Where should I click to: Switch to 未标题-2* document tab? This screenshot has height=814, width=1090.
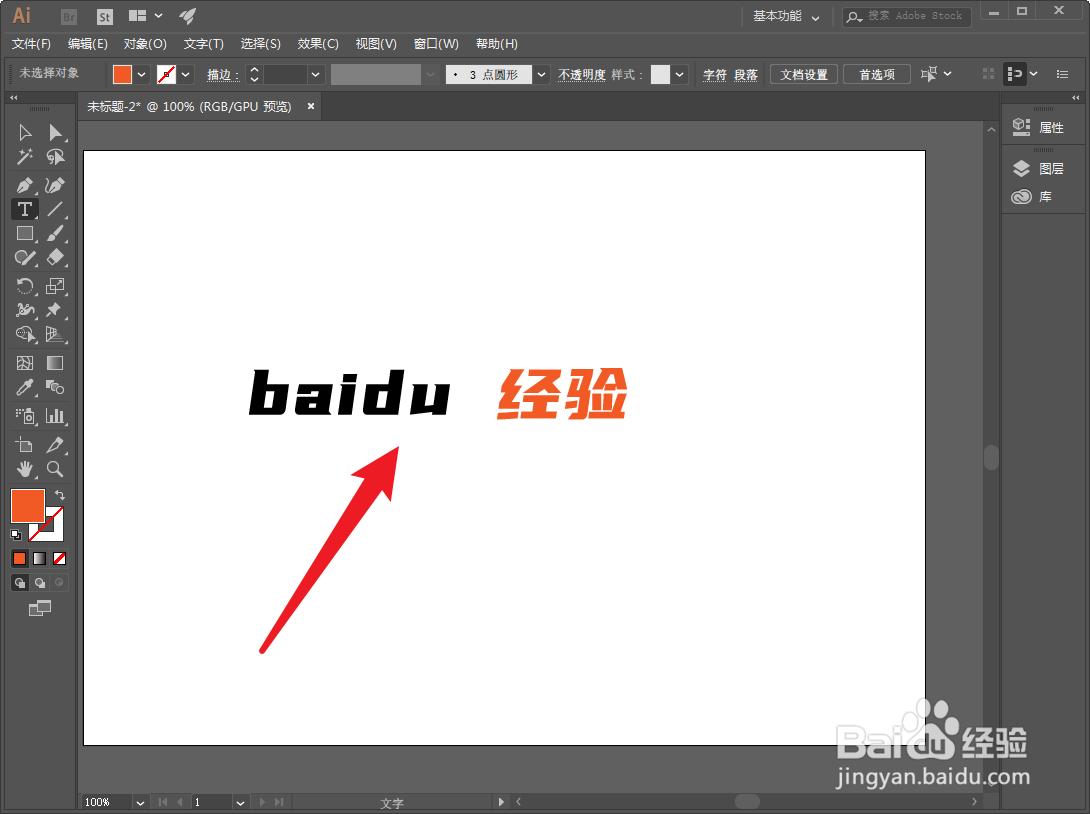(189, 106)
